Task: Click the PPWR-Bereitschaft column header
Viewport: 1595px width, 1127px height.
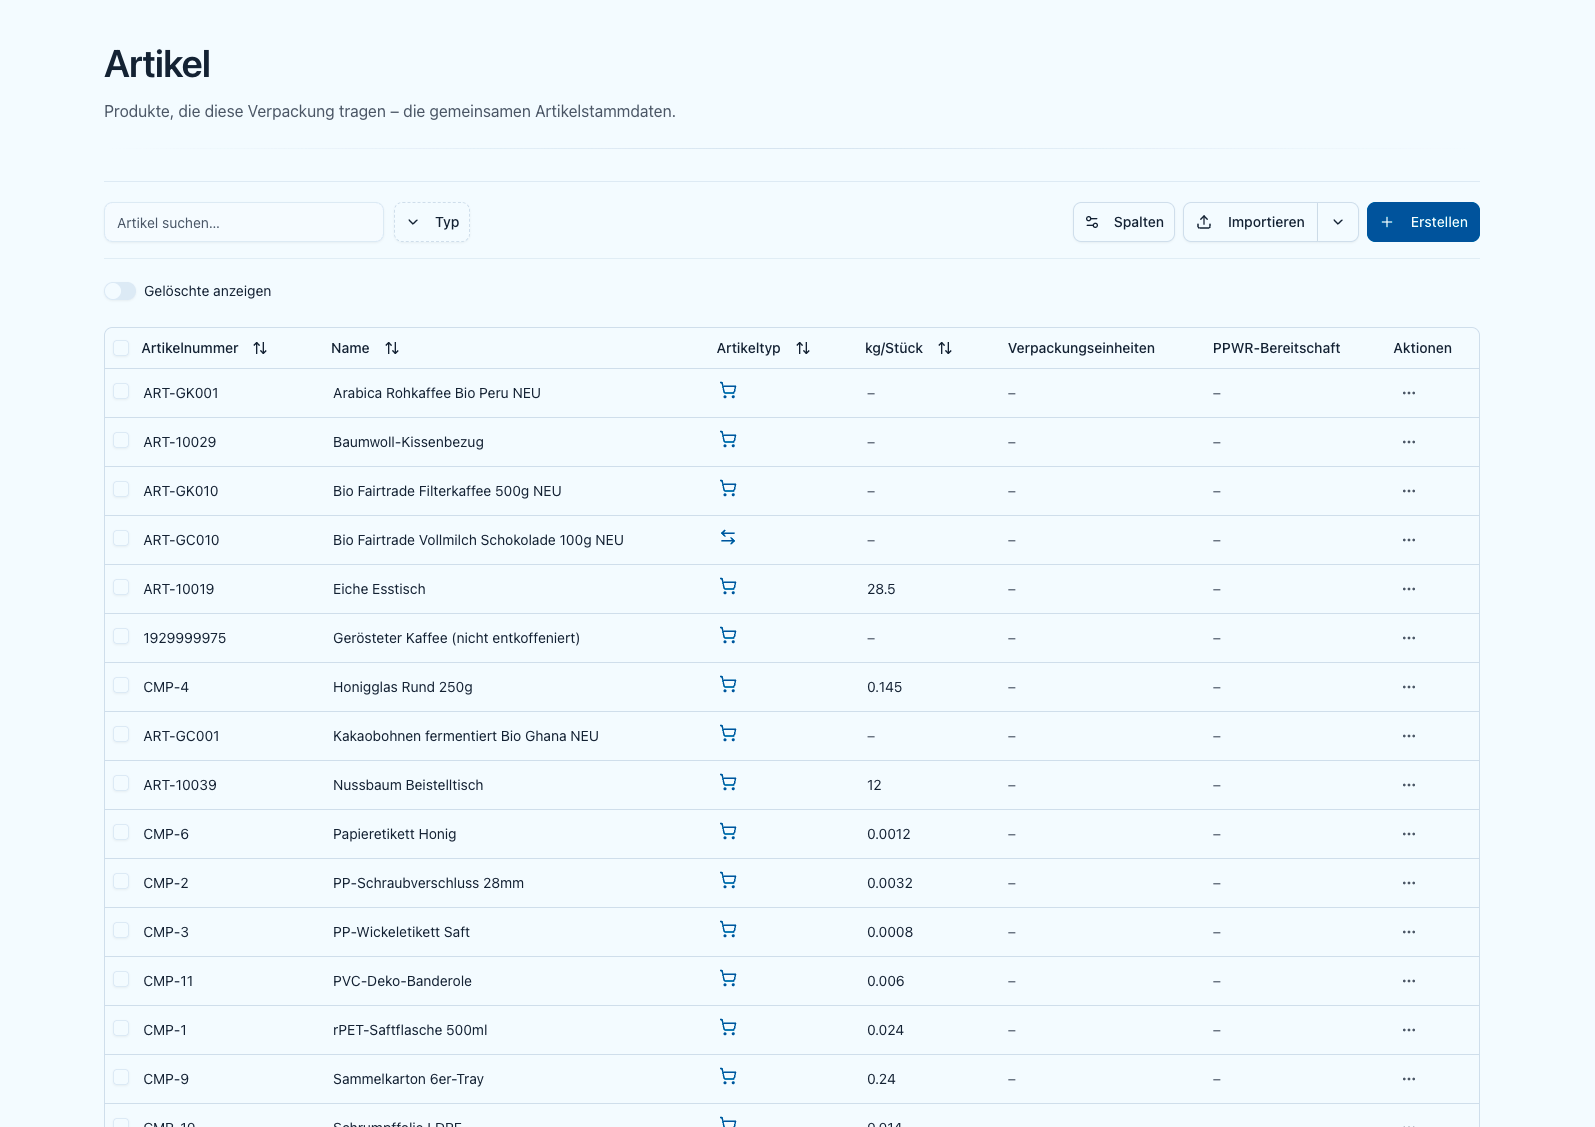Action: (1276, 348)
